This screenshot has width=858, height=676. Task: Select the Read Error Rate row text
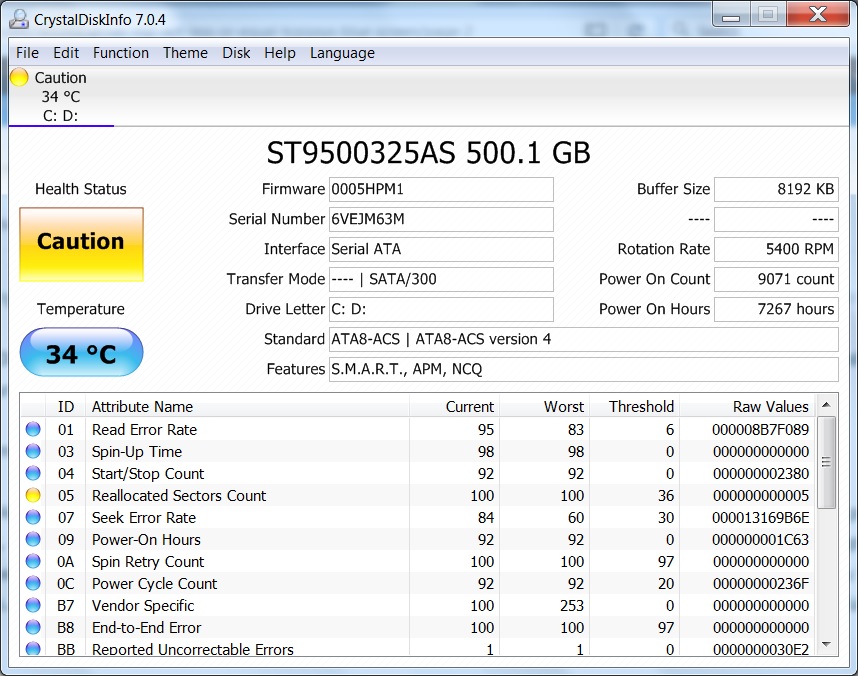pyautogui.click(x=144, y=430)
